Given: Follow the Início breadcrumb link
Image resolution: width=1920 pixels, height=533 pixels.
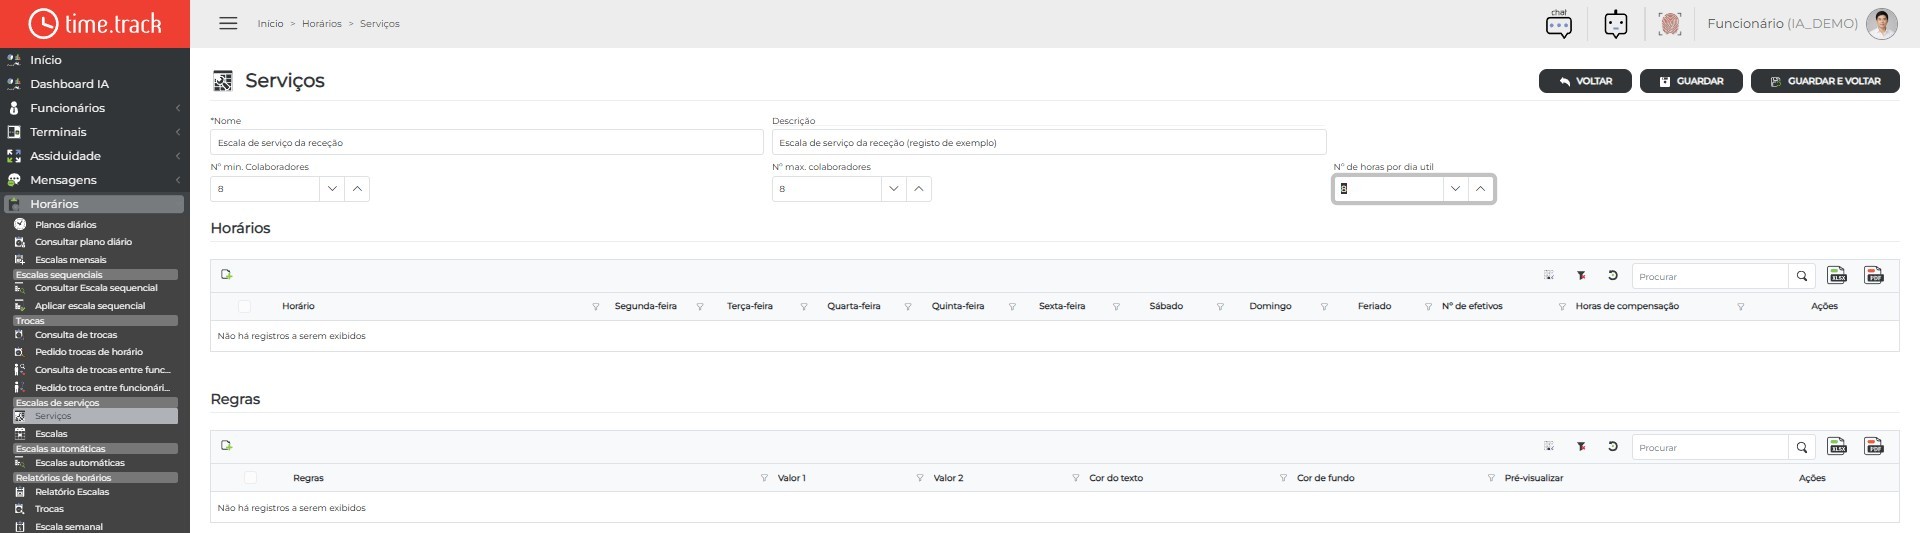Looking at the screenshot, I should click(x=270, y=24).
